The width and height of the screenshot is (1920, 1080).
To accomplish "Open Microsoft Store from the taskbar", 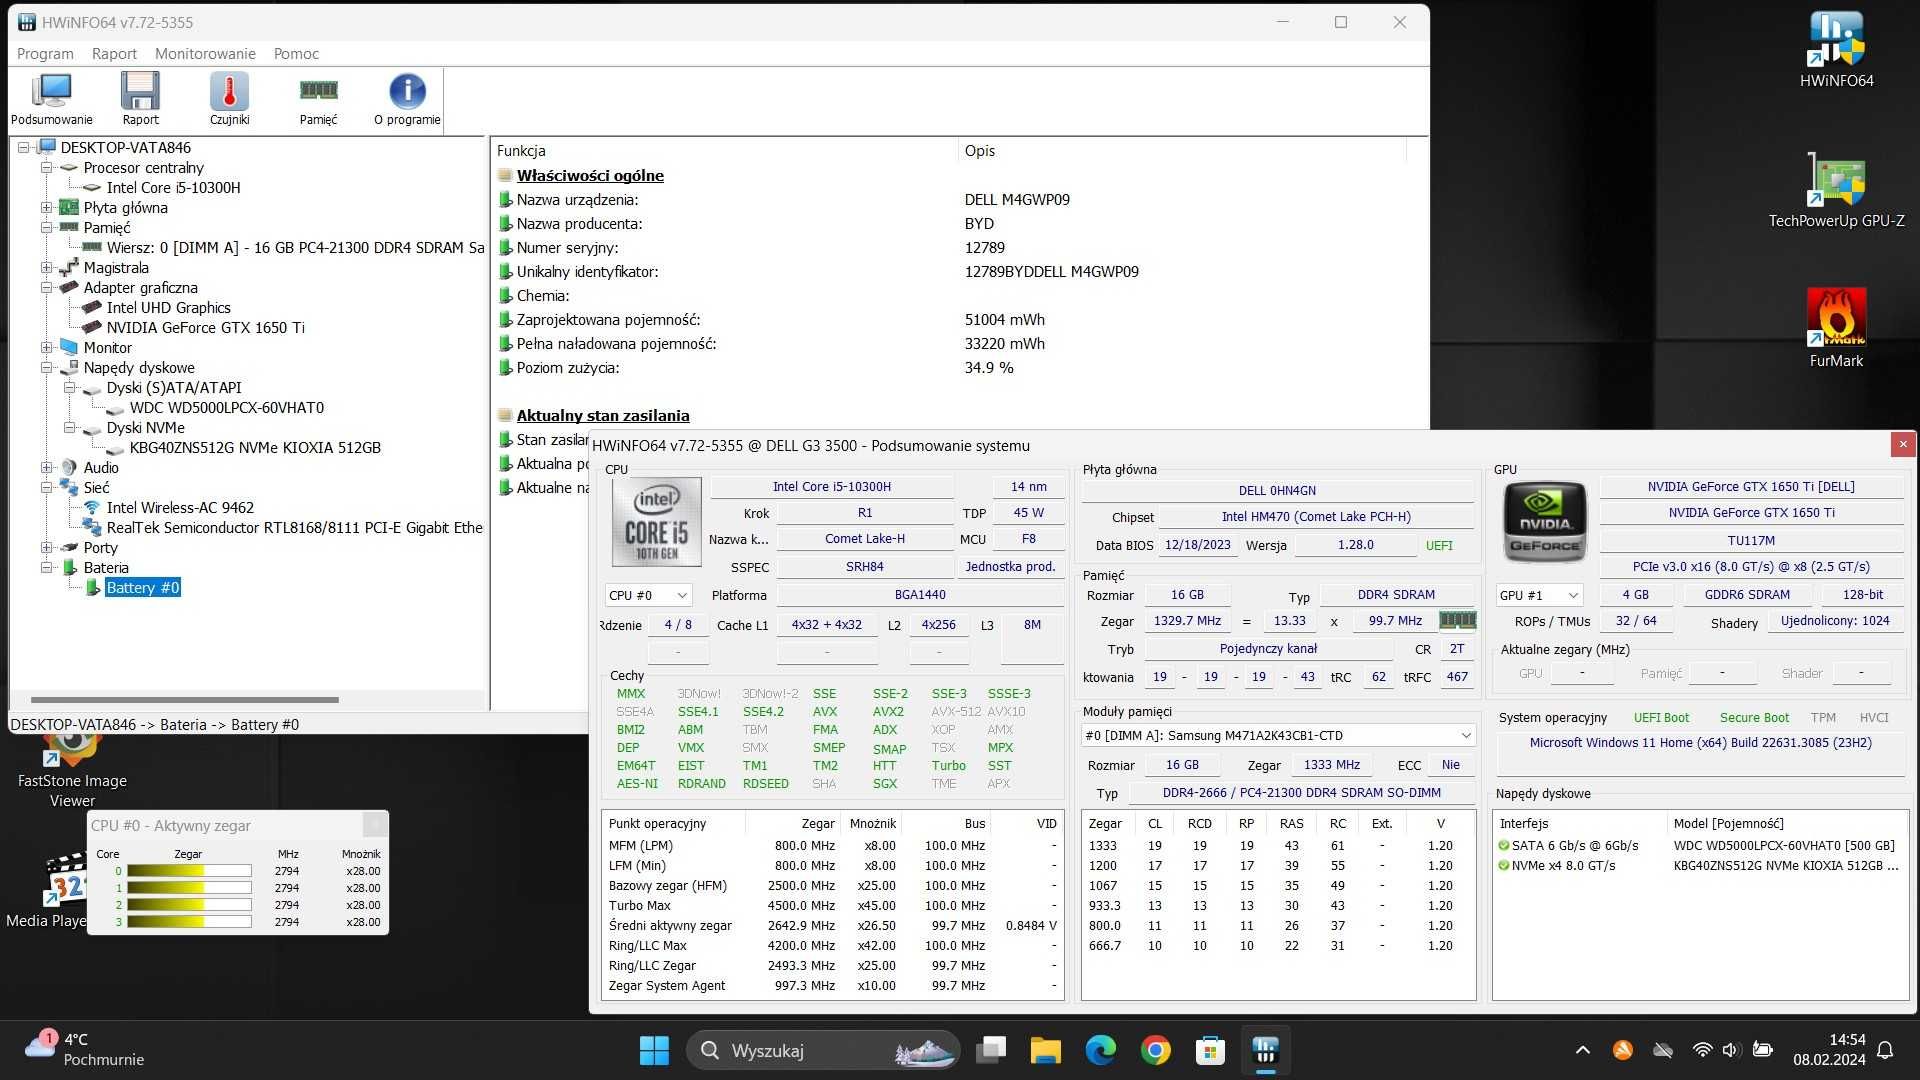I will pyautogui.click(x=1210, y=1050).
